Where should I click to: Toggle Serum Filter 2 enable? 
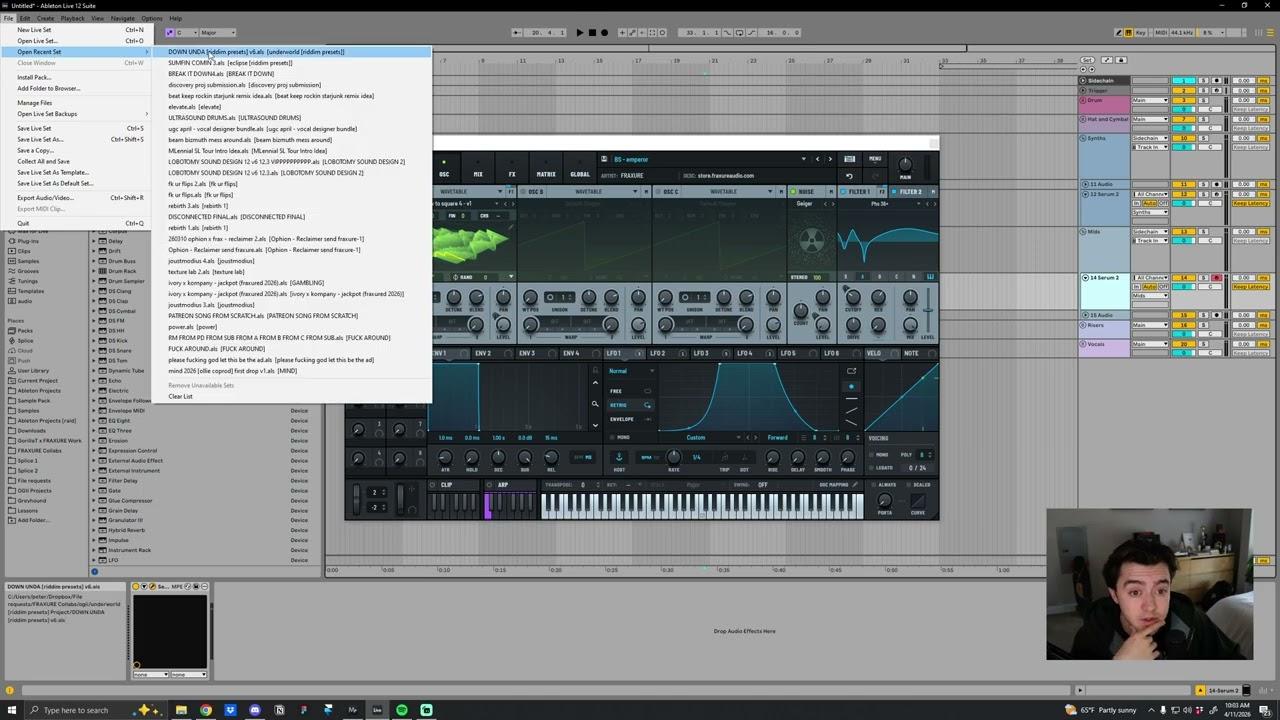895,192
